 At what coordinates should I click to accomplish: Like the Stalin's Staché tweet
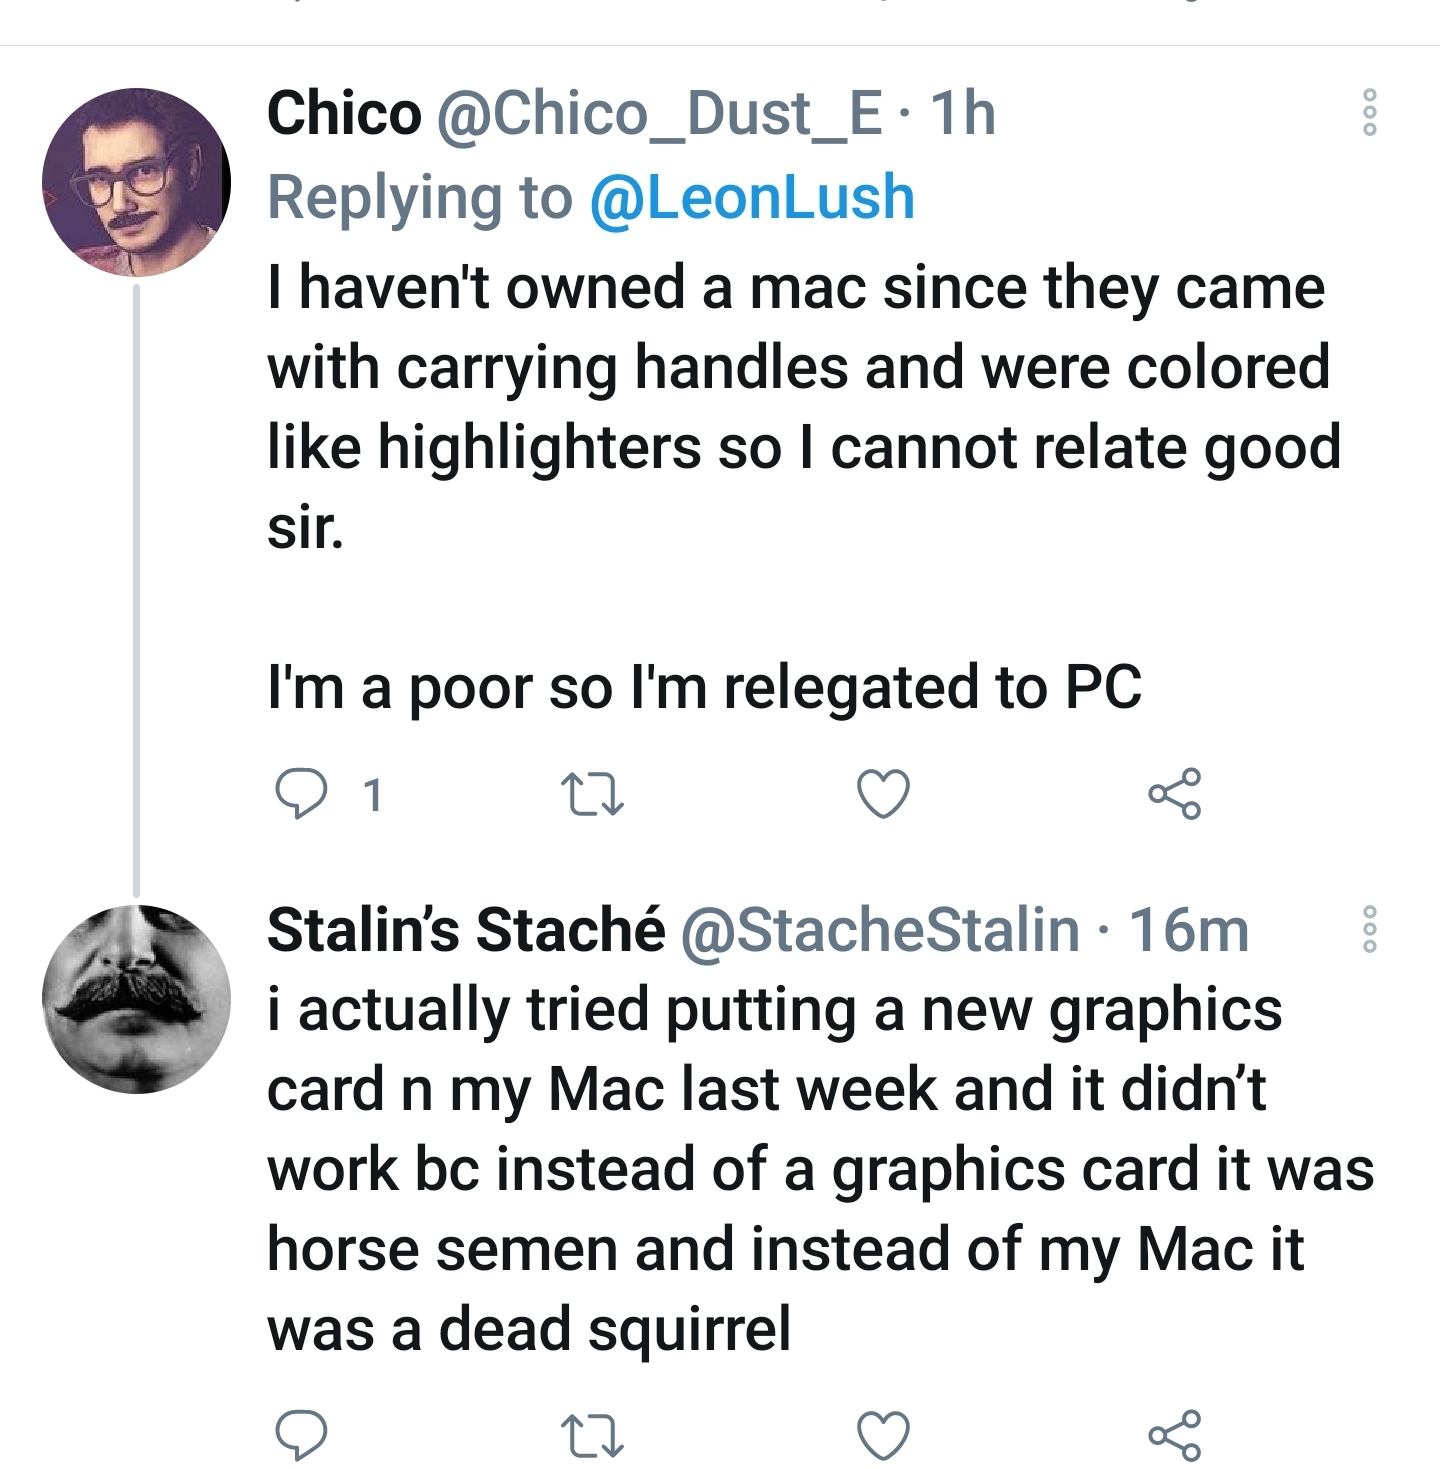(x=884, y=1436)
